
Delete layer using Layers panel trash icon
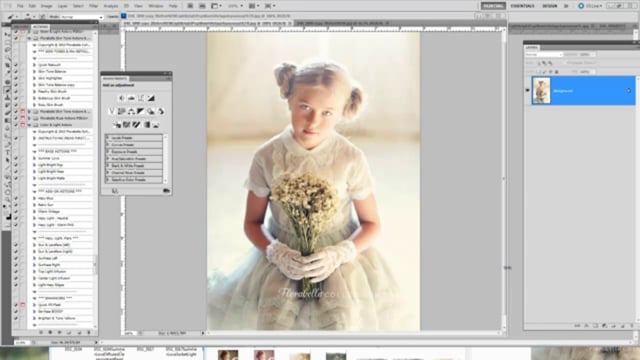[x=631, y=326]
